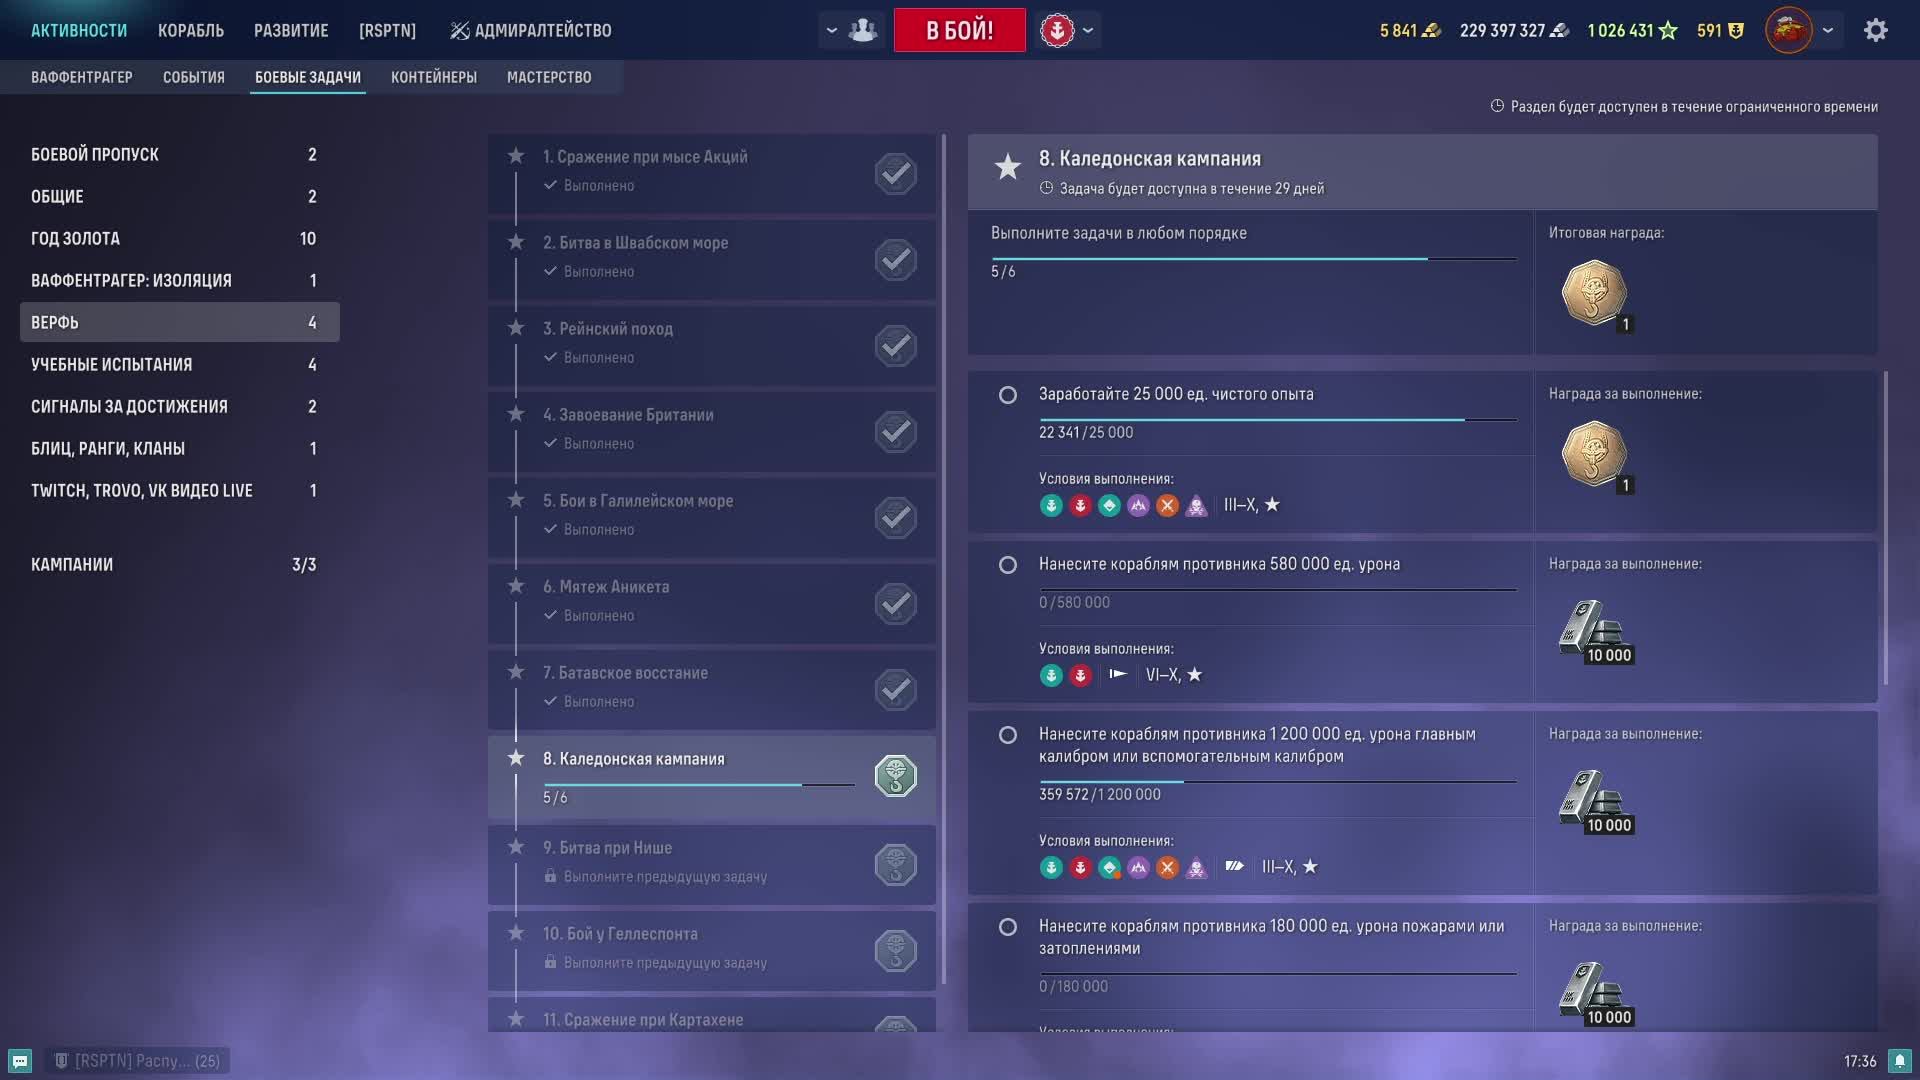This screenshot has width=1920, height=1080.
Task: Expand dropdown arrow left of division icon
Action: coord(831,30)
